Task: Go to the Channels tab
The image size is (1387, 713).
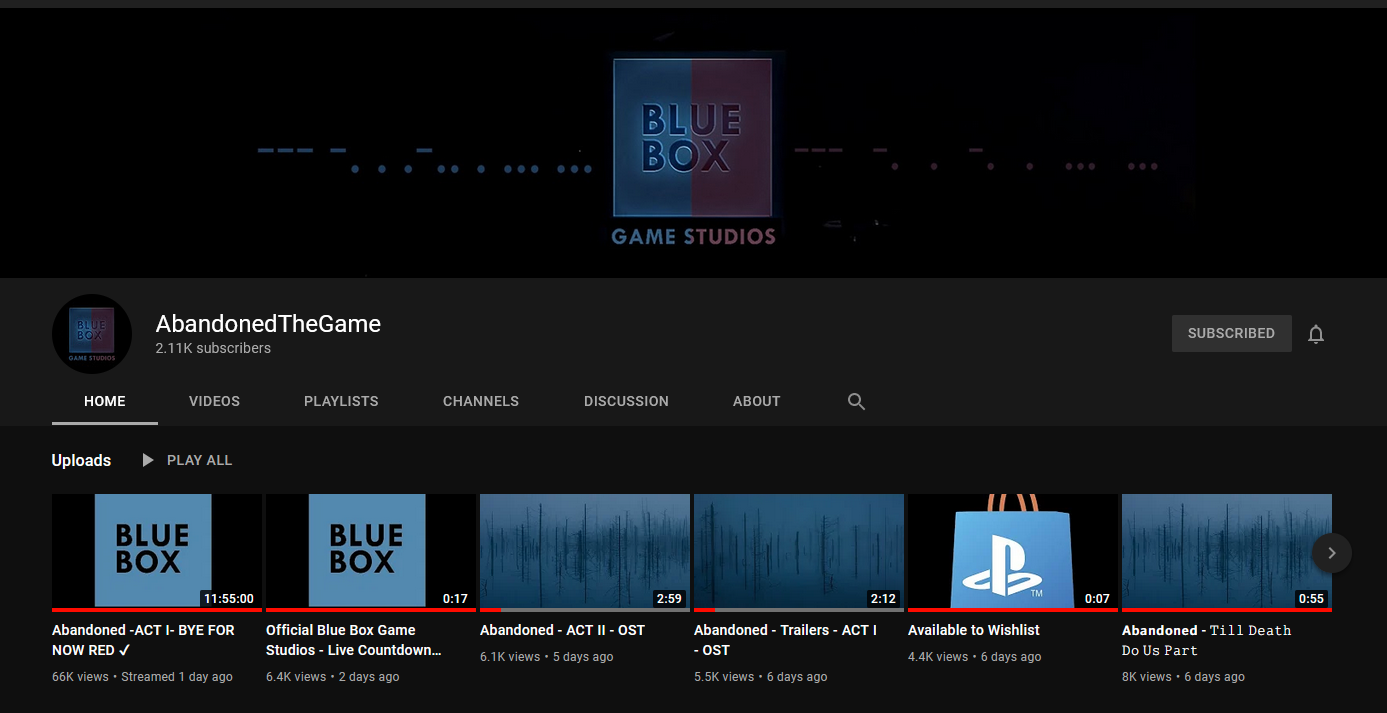Action: pyautogui.click(x=481, y=401)
